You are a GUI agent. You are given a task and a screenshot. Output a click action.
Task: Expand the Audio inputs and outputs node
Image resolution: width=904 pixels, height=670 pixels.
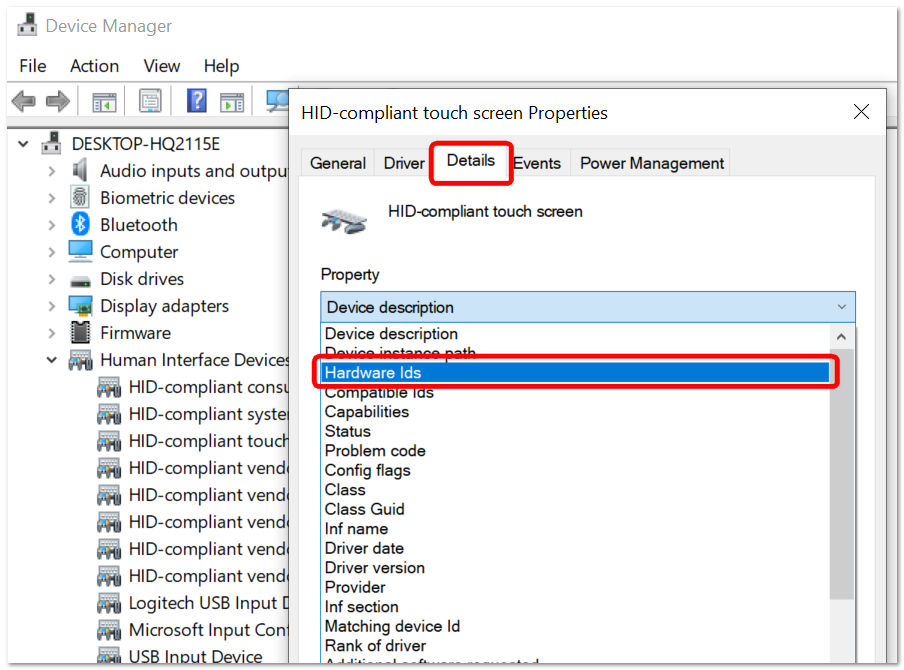coord(51,171)
